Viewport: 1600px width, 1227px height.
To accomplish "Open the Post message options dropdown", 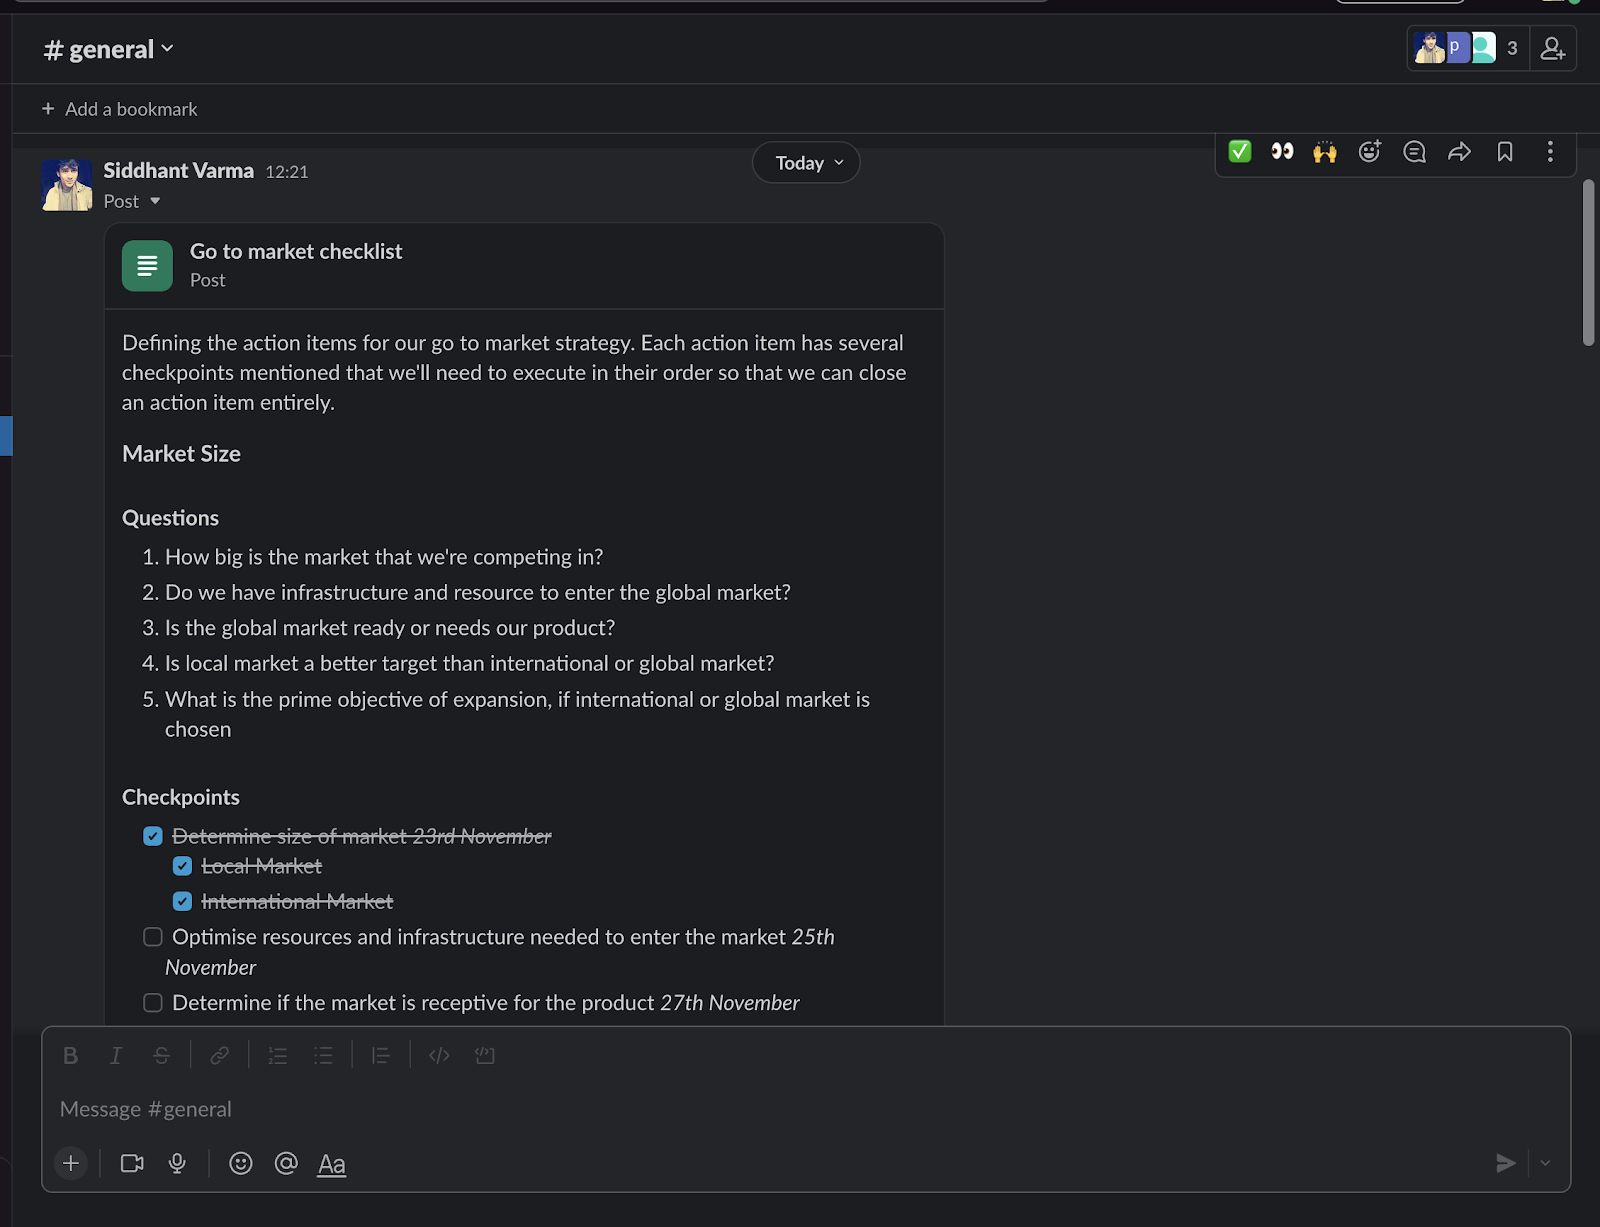I will (132, 201).
